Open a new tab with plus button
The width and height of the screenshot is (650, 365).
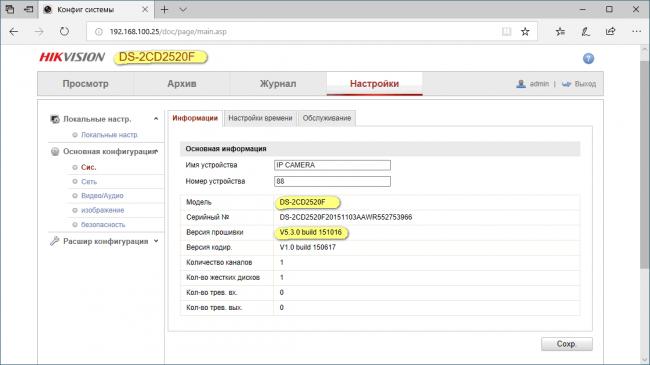pos(165,9)
